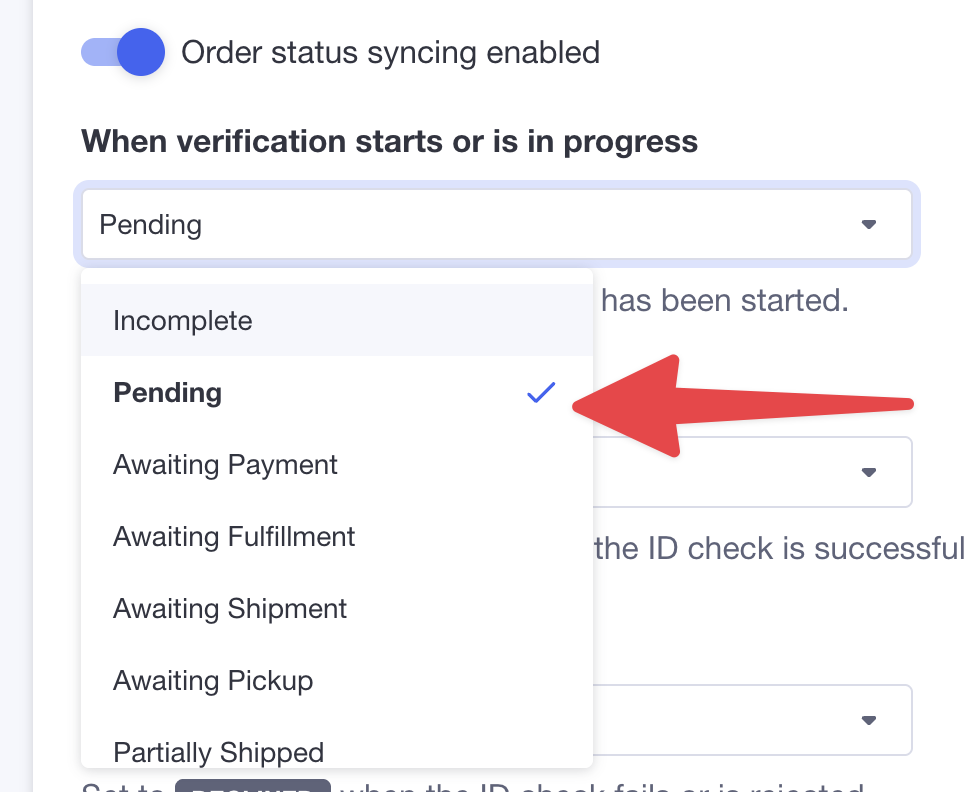Open the status dropdown below the ID check text

[x=750, y=472]
